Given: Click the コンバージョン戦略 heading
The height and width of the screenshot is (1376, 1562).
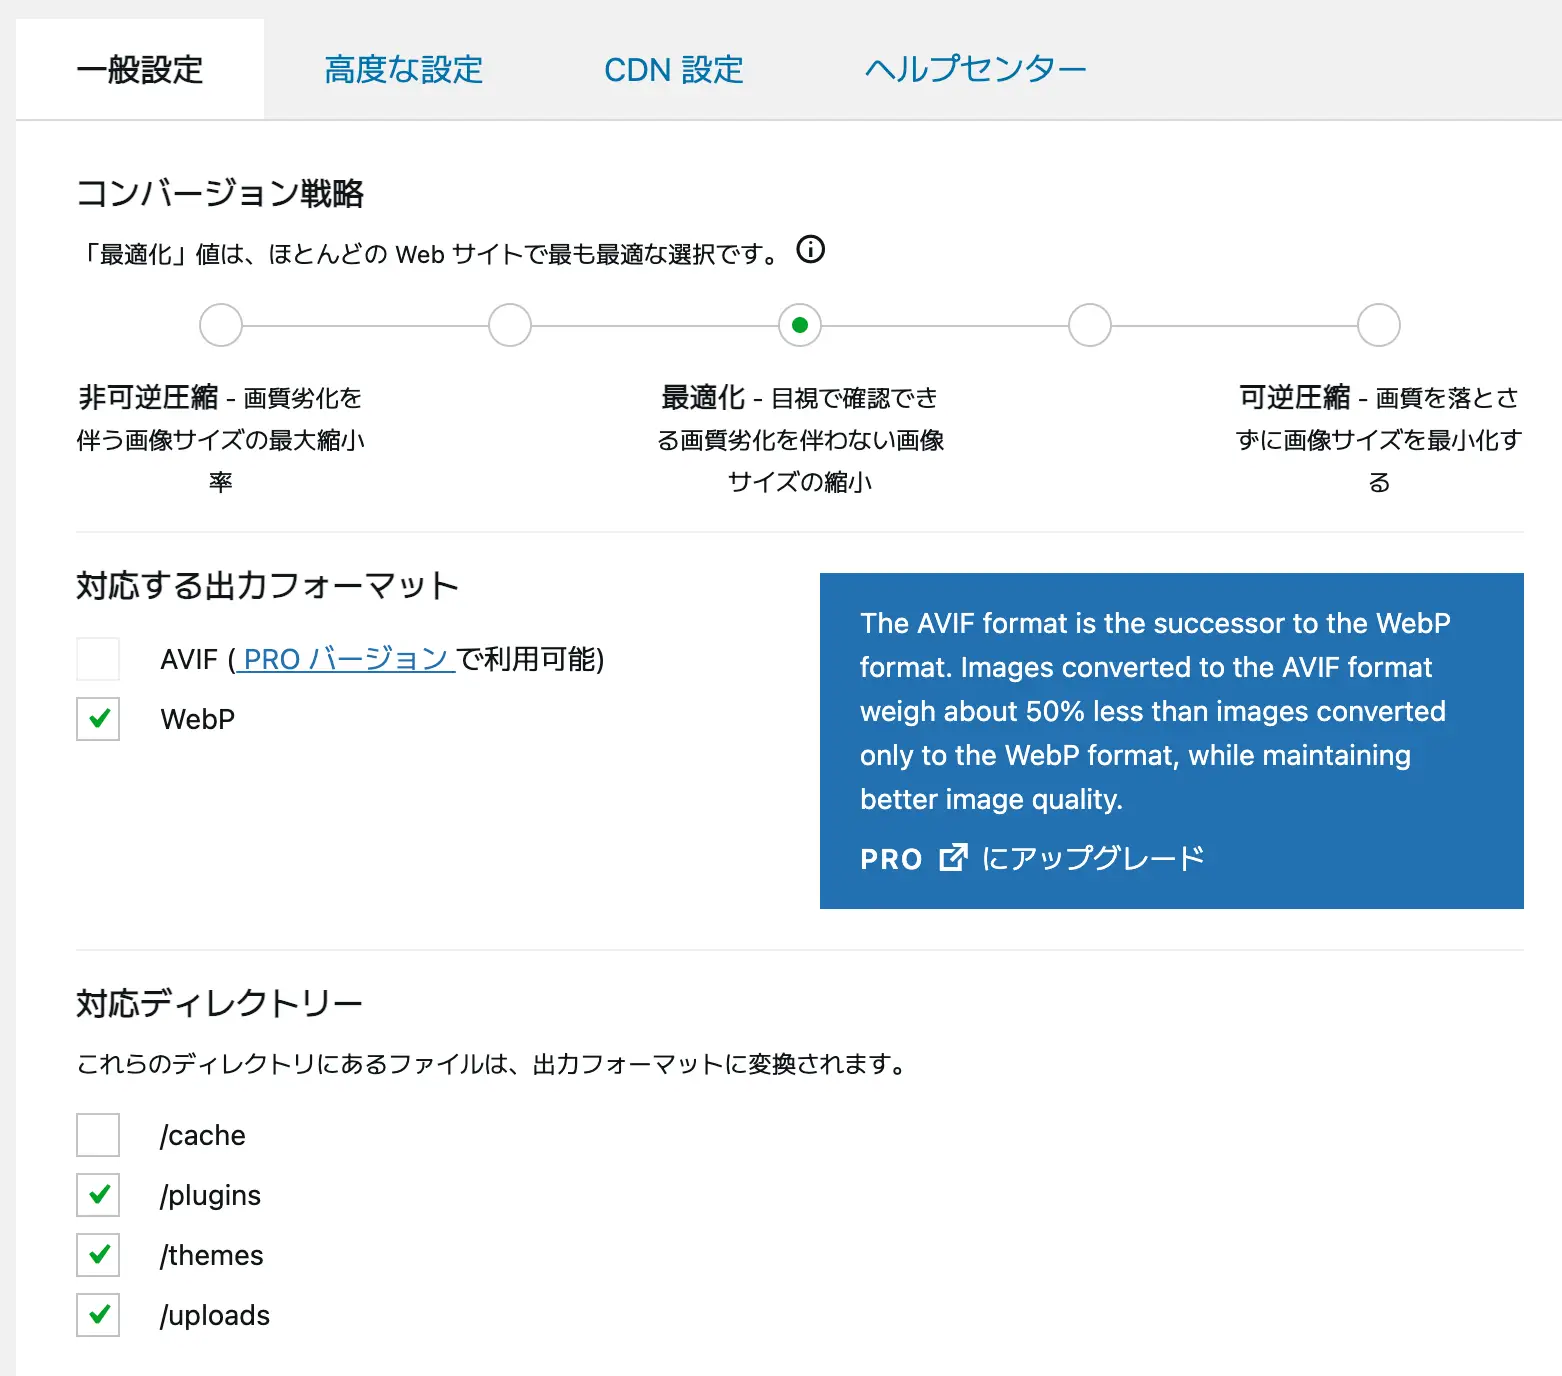Looking at the screenshot, I should pyautogui.click(x=220, y=193).
